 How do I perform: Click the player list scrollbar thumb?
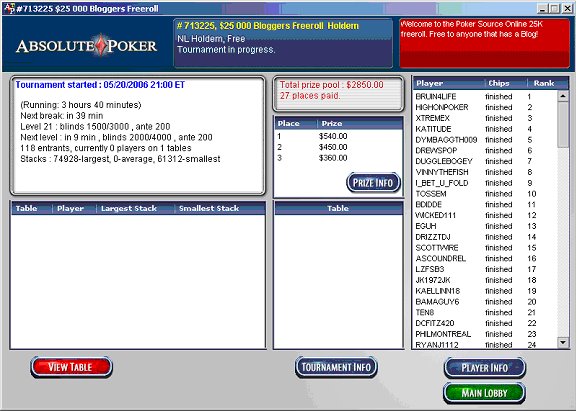tap(563, 124)
